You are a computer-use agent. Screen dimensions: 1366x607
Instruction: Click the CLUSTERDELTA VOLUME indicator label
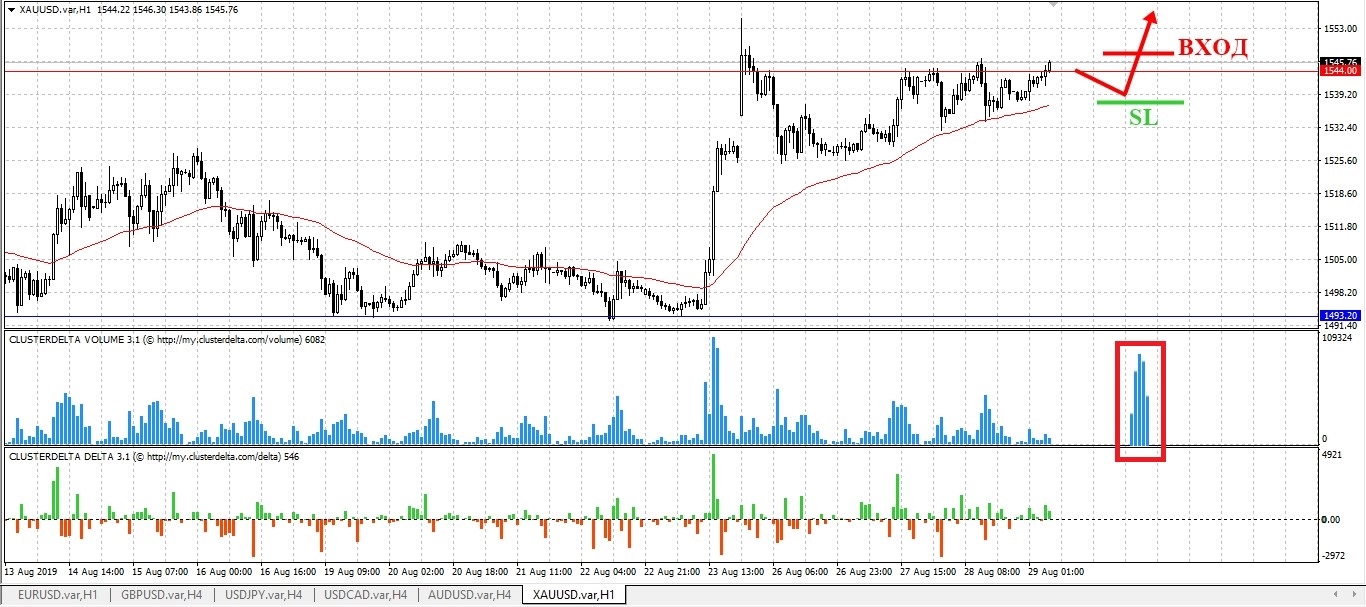click(x=167, y=340)
